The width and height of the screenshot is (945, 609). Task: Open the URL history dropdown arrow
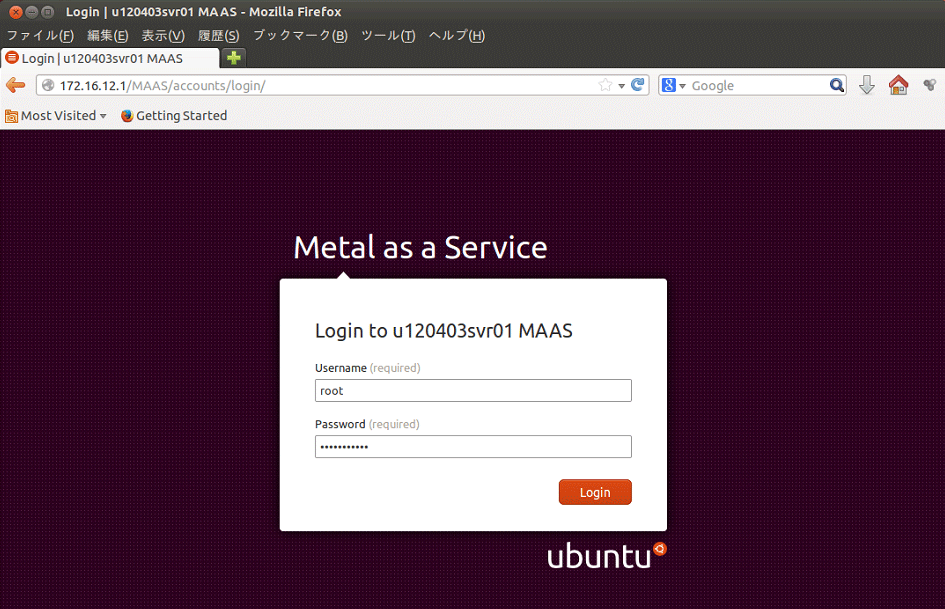coord(621,86)
